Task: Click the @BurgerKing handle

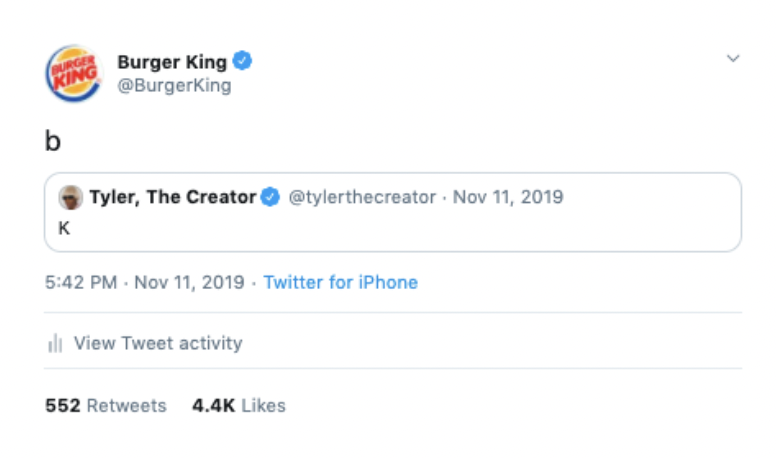Action: tap(174, 86)
